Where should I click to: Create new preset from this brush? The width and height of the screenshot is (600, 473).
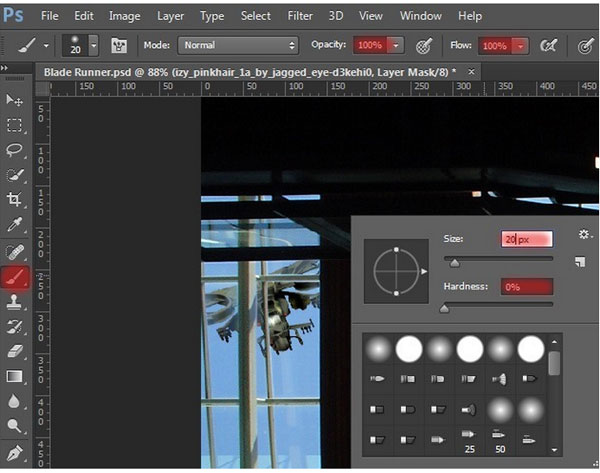pos(580,262)
